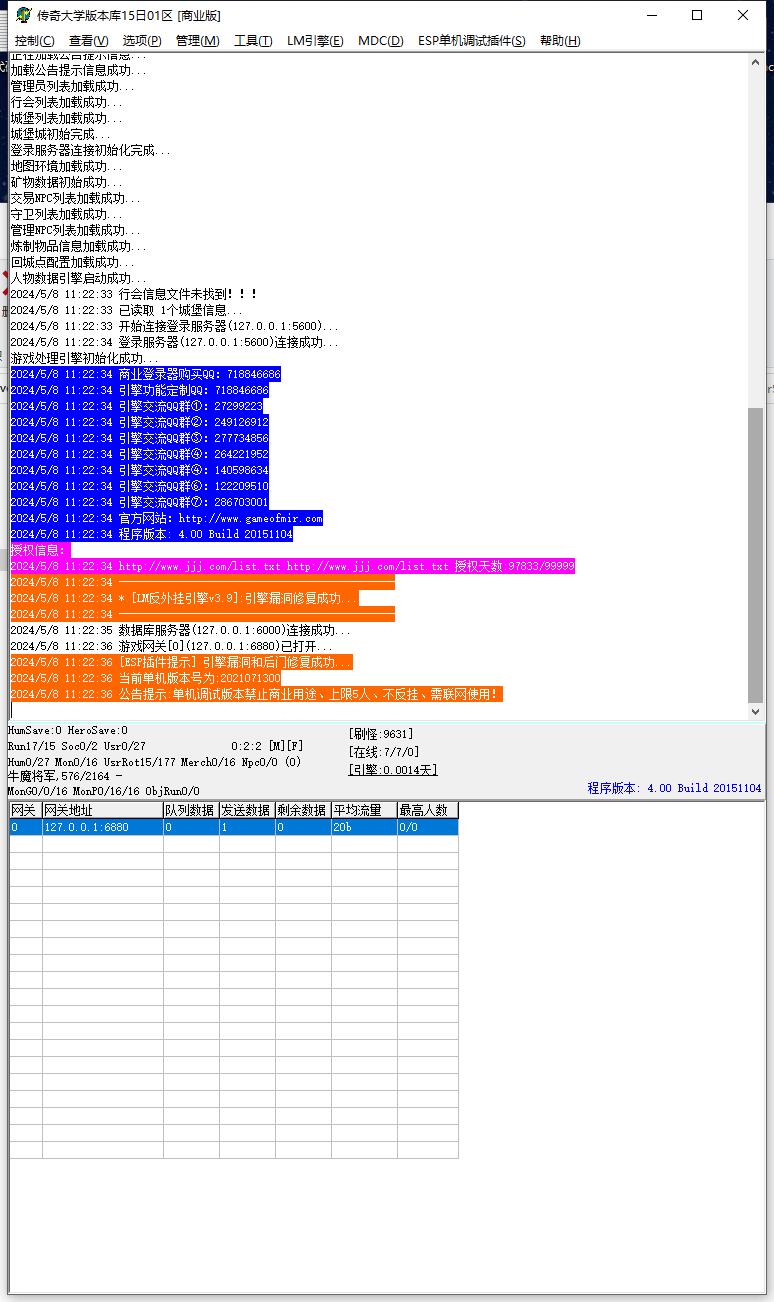Click the 授权信息 log line
This screenshot has height=1302, width=774.
click(x=39, y=550)
